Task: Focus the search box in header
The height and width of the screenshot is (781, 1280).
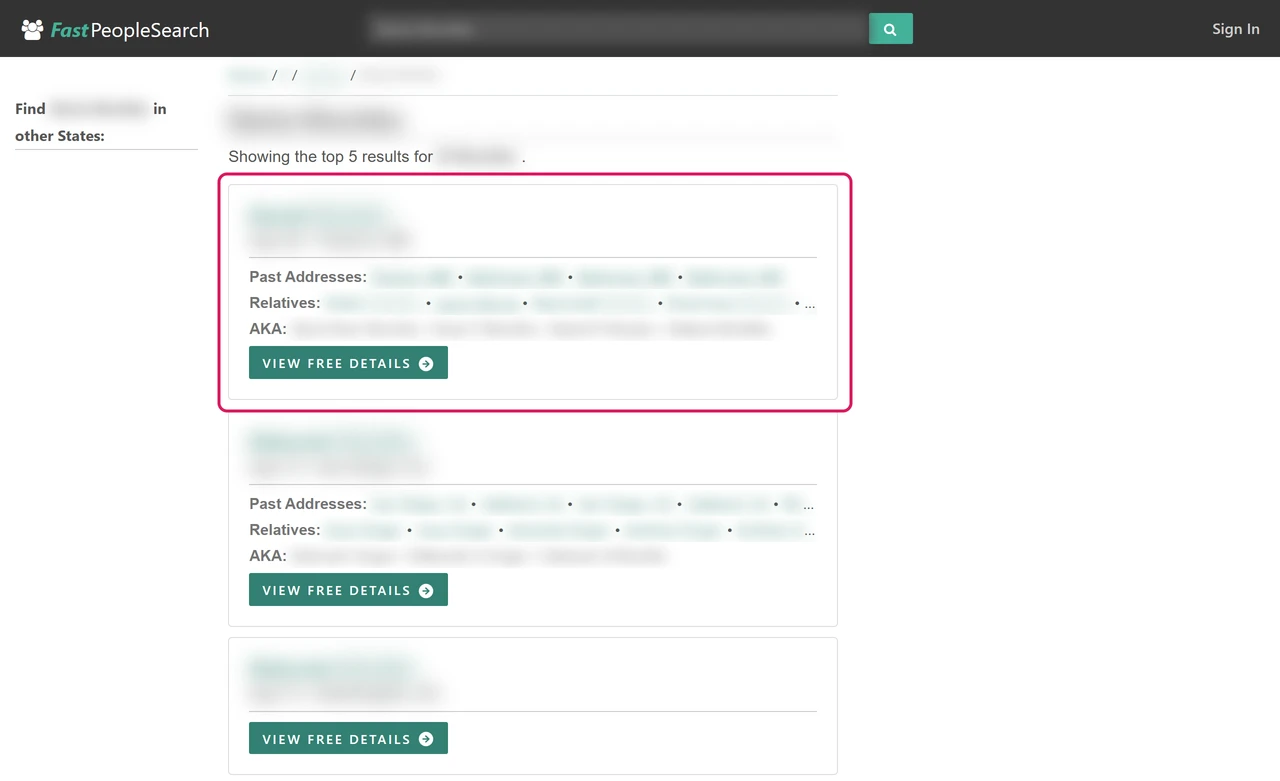Action: click(x=617, y=29)
